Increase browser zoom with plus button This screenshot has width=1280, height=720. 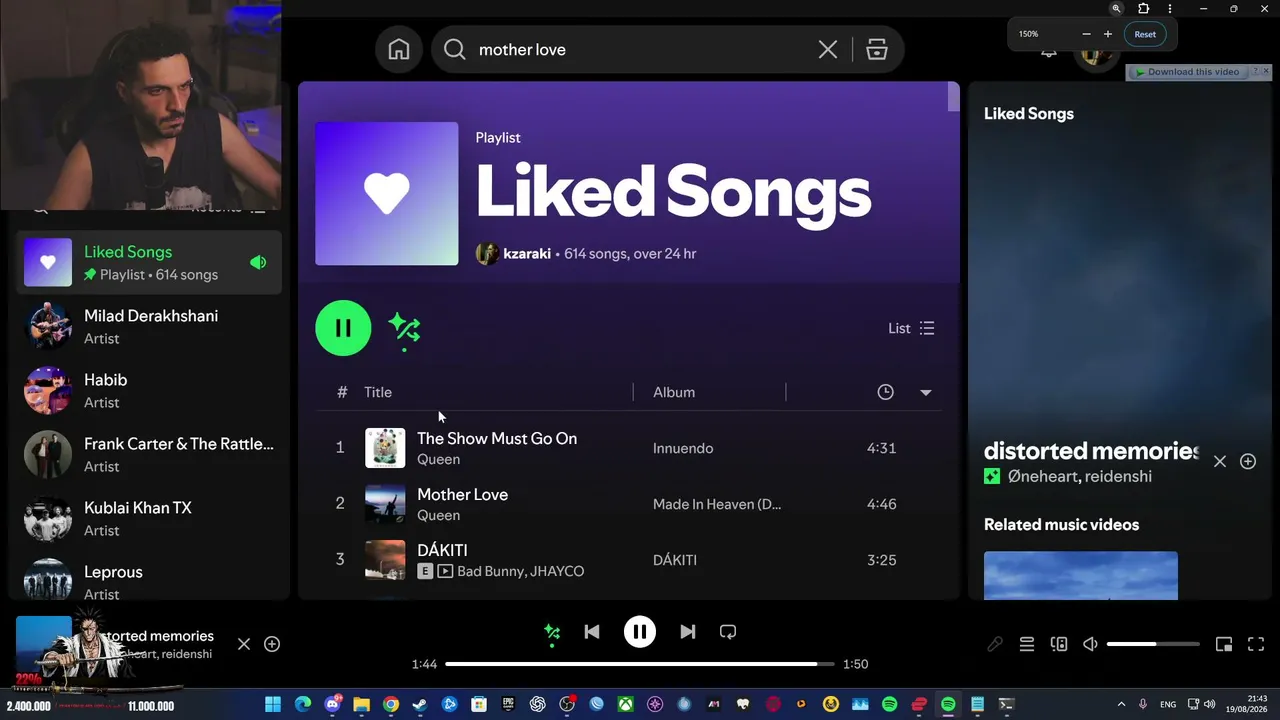click(x=1107, y=34)
